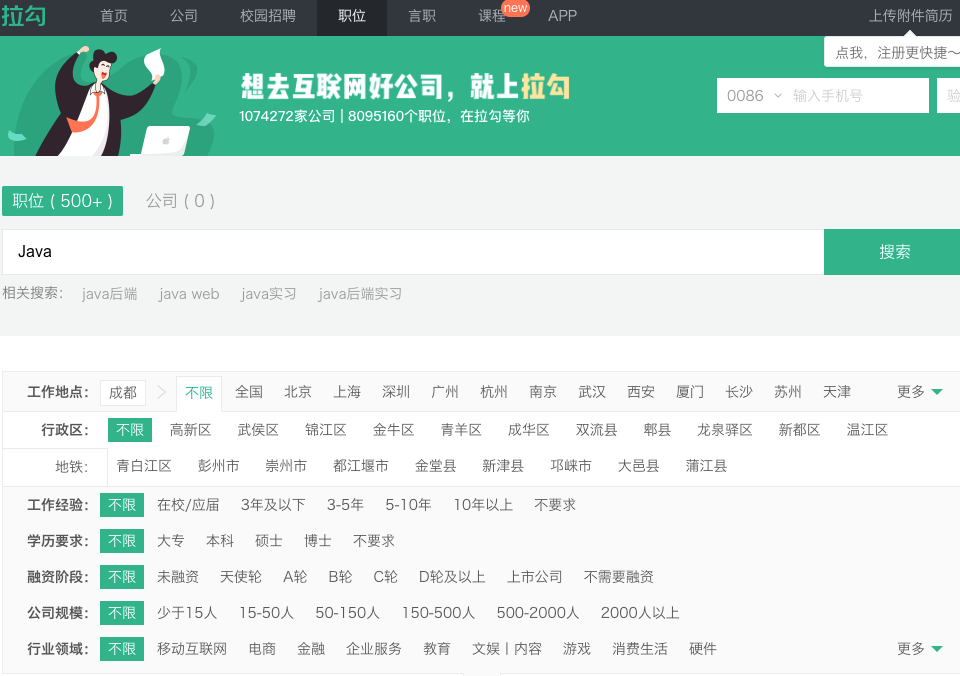Click the green 搜索 button
960x676 pixels.
coord(892,252)
